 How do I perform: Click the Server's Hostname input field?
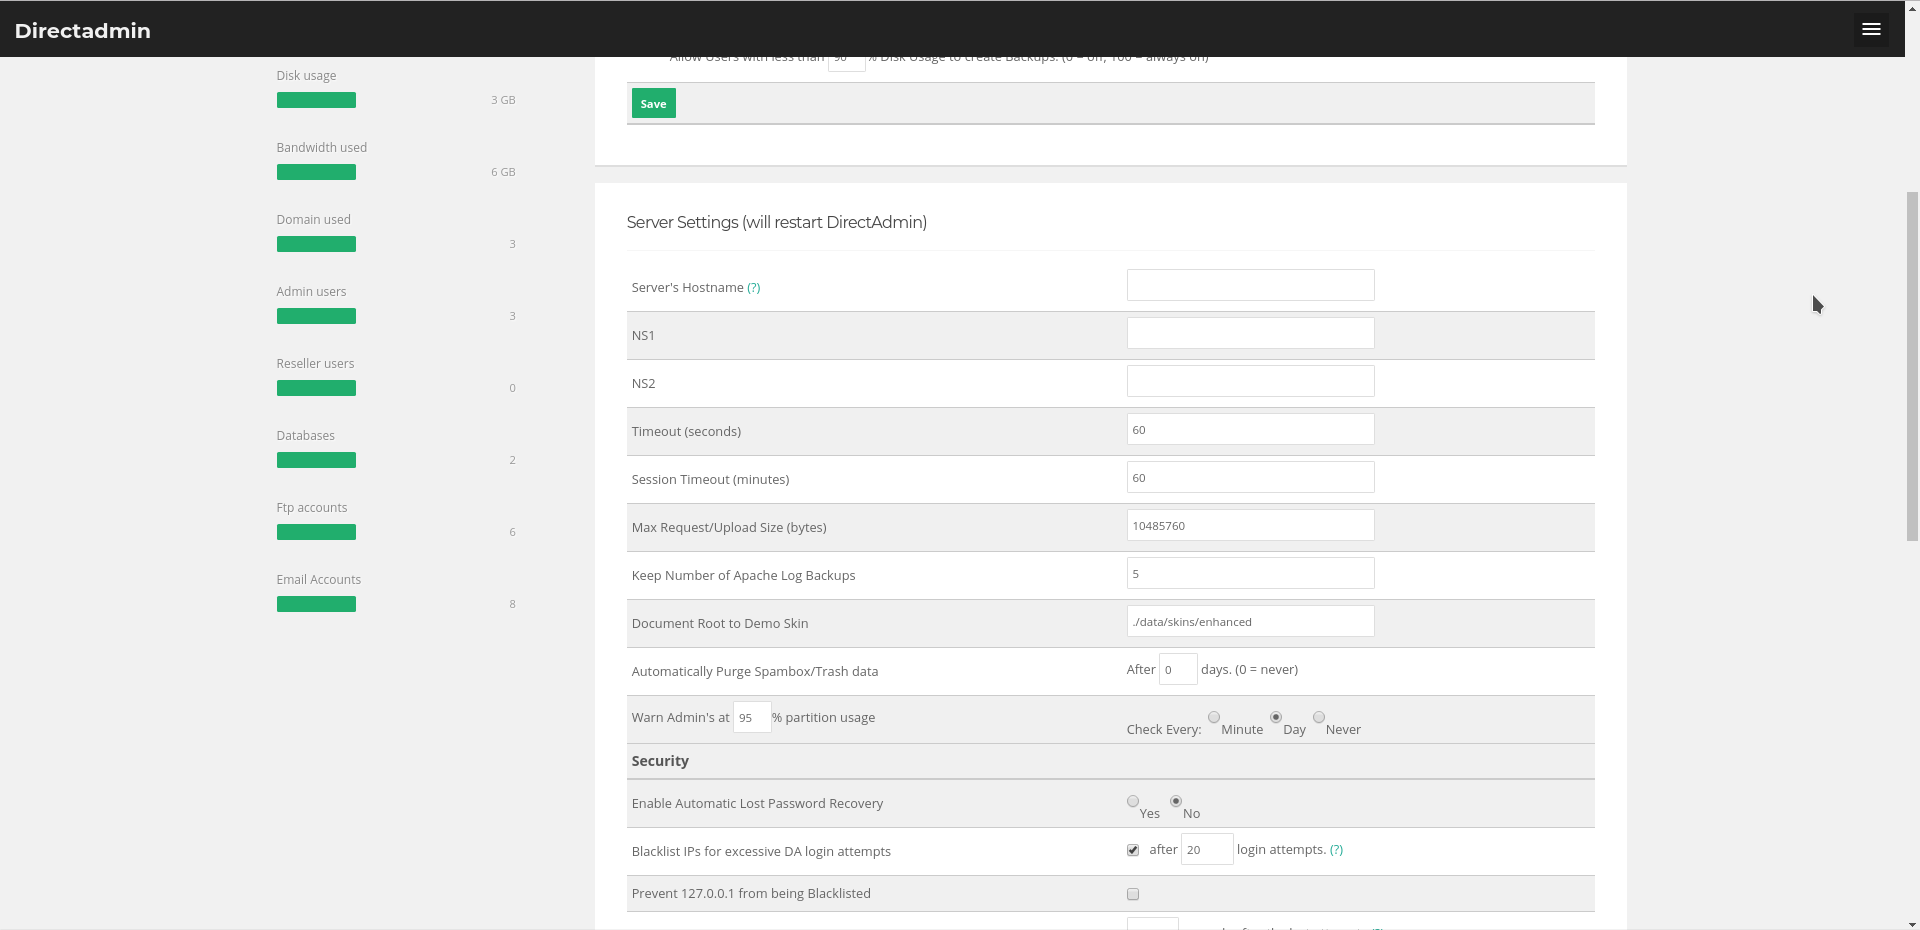point(1250,286)
